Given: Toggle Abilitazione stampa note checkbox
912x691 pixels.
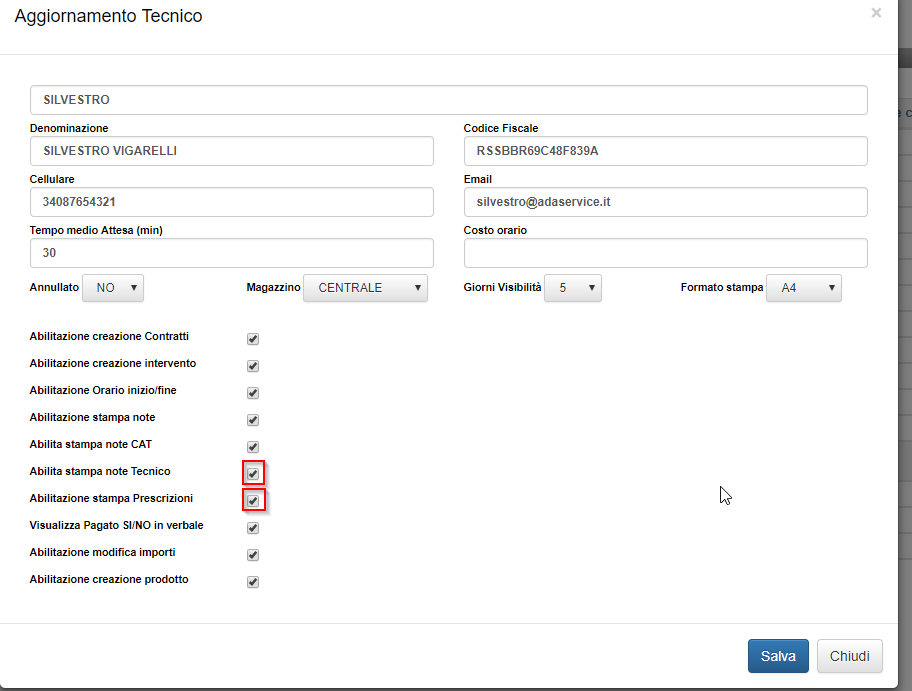Looking at the screenshot, I should [x=253, y=420].
